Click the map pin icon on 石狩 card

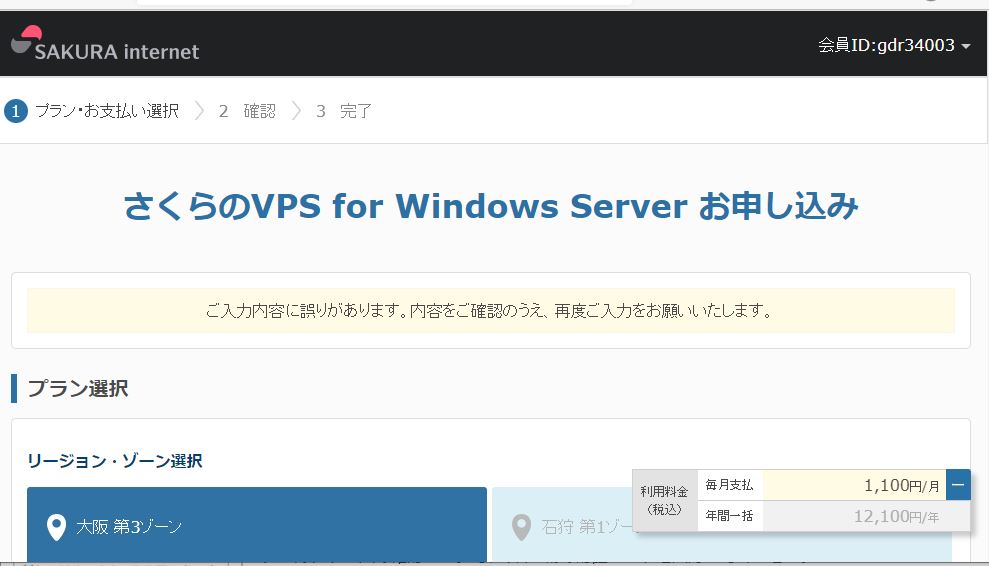click(521, 527)
